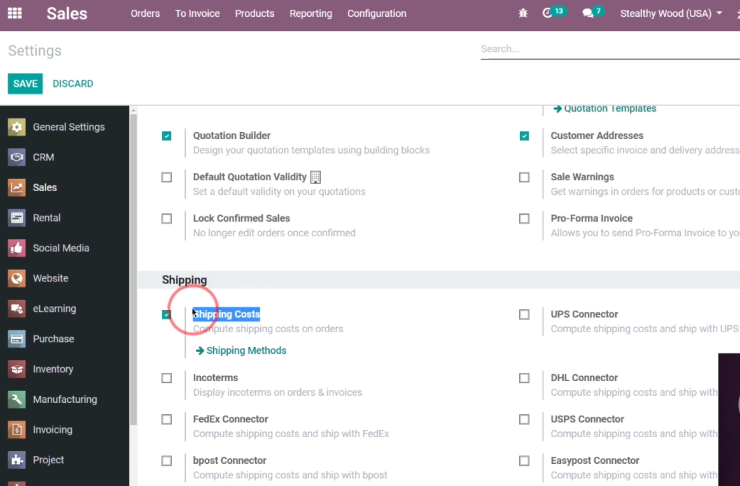Open the Orders menu
Viewport: 740px width, 486px height.
145,13
